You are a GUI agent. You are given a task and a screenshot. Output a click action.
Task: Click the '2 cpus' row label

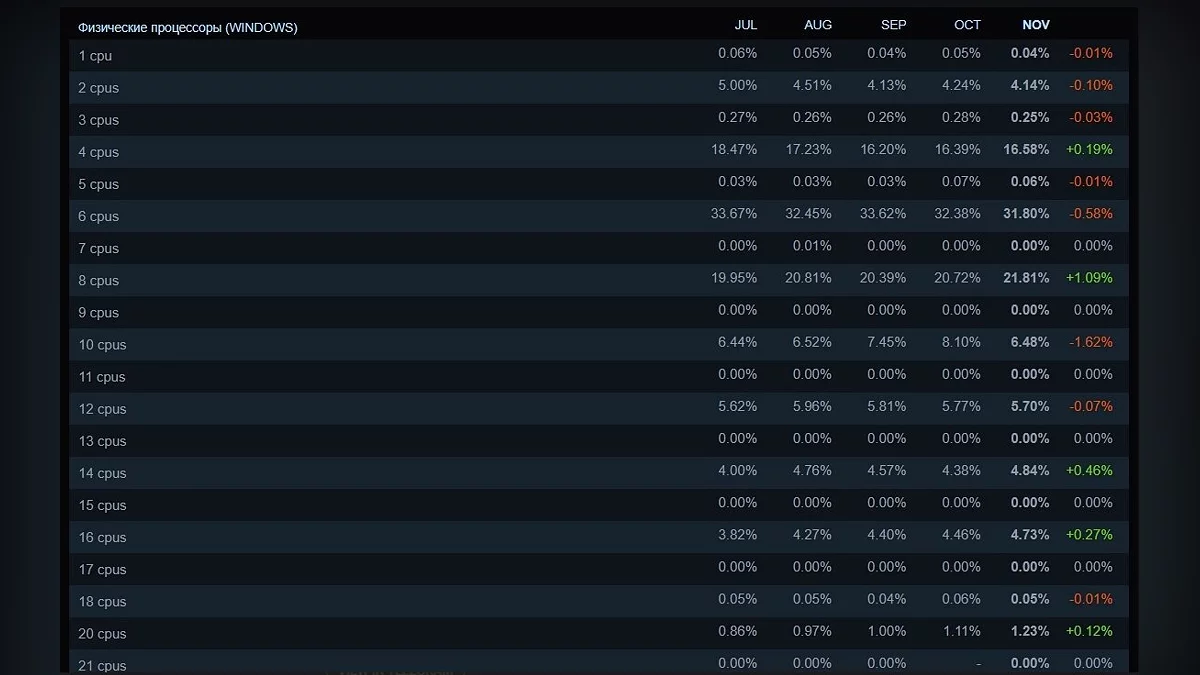(x=98, y=88)
